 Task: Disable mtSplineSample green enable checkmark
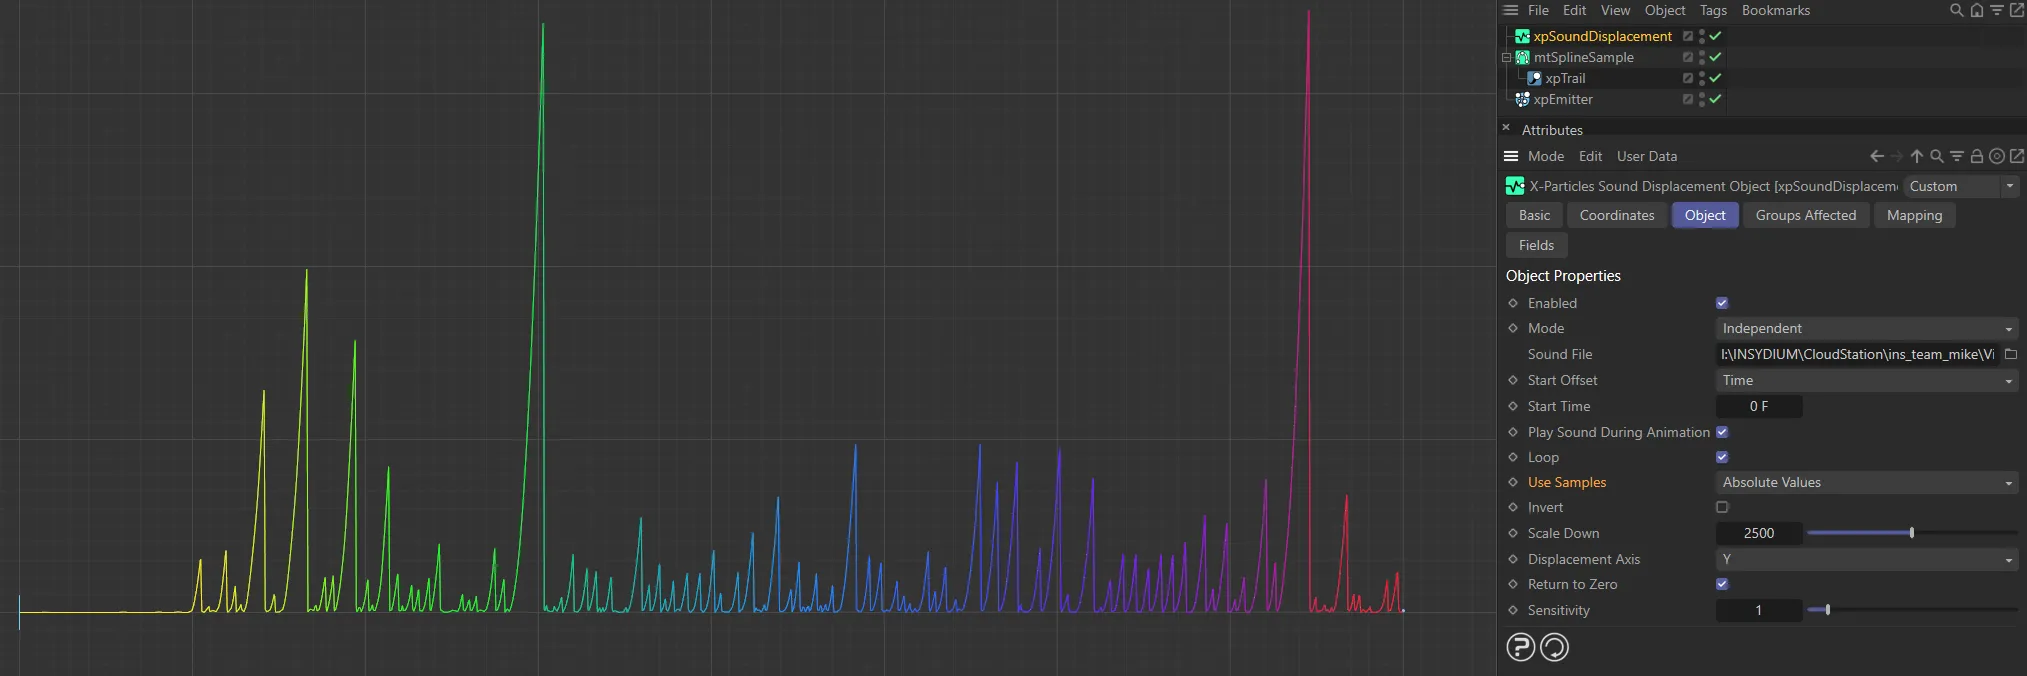(x=1716, y=57)
